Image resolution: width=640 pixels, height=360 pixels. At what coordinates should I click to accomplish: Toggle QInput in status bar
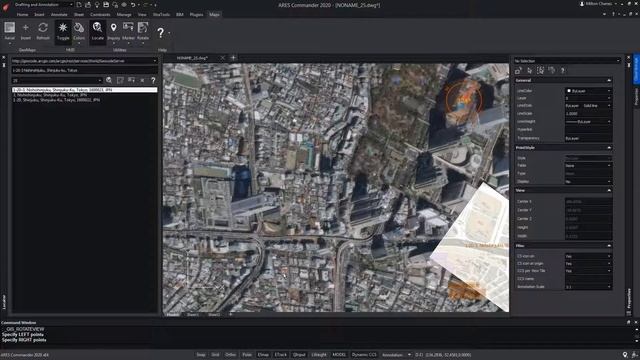(x=299, y=355)
